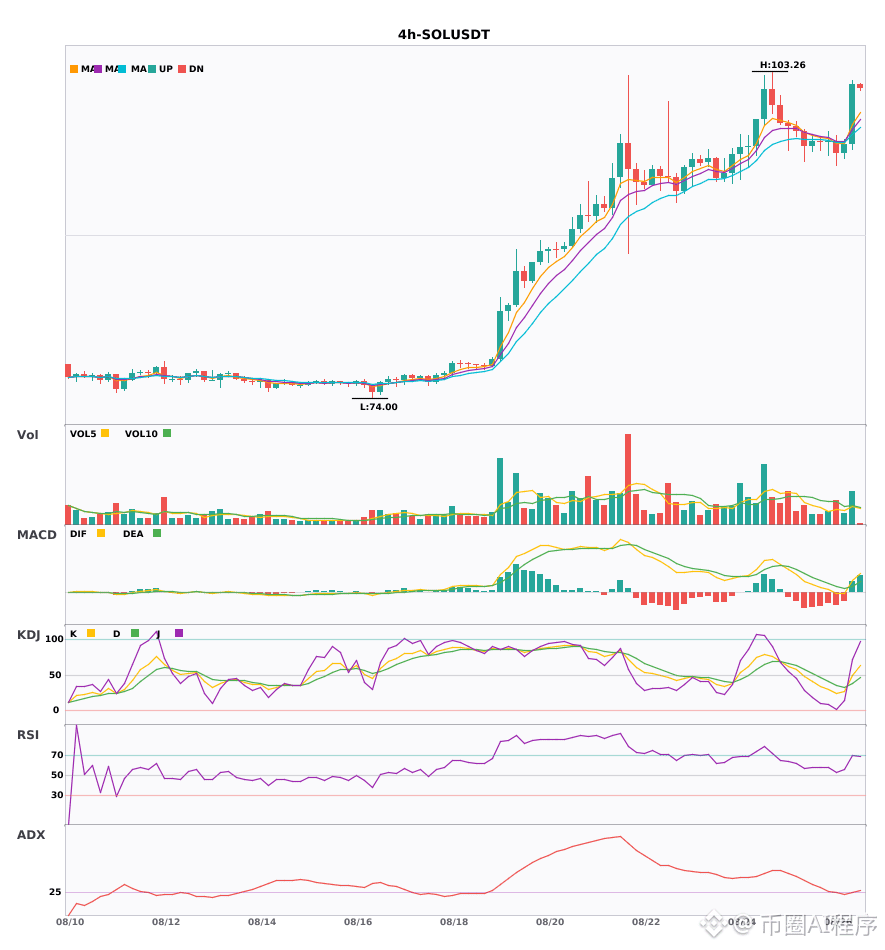Click the H:103.26 high price label
The height and width of the screenshot is (950, 885).
point(783,65)
